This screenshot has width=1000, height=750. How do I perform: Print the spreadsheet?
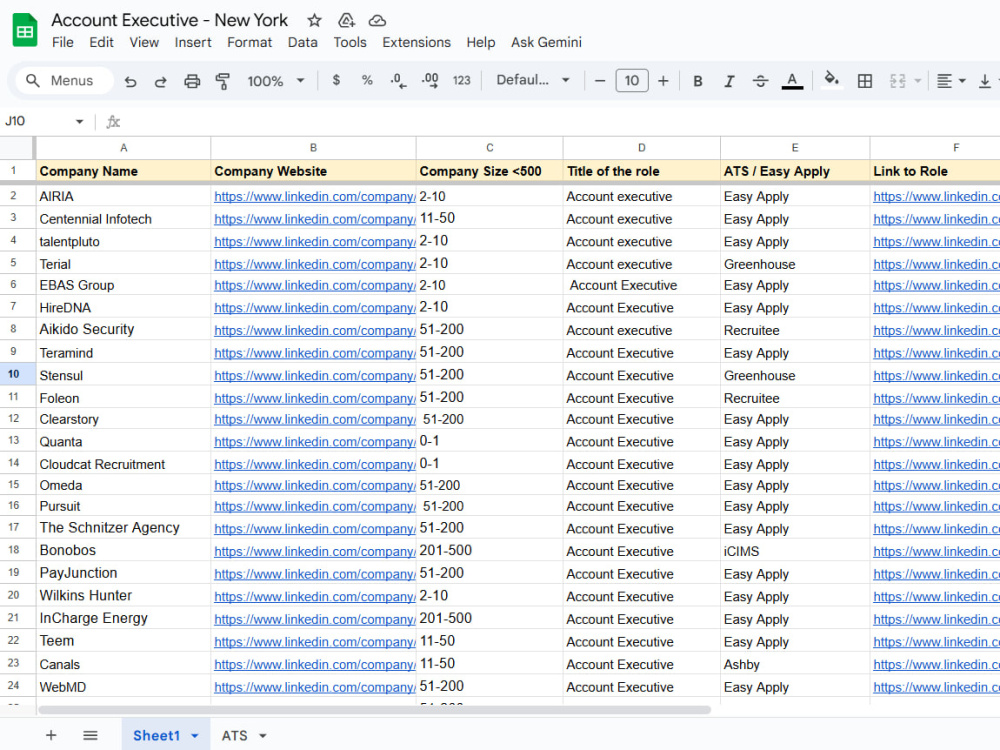click(192, 81)
